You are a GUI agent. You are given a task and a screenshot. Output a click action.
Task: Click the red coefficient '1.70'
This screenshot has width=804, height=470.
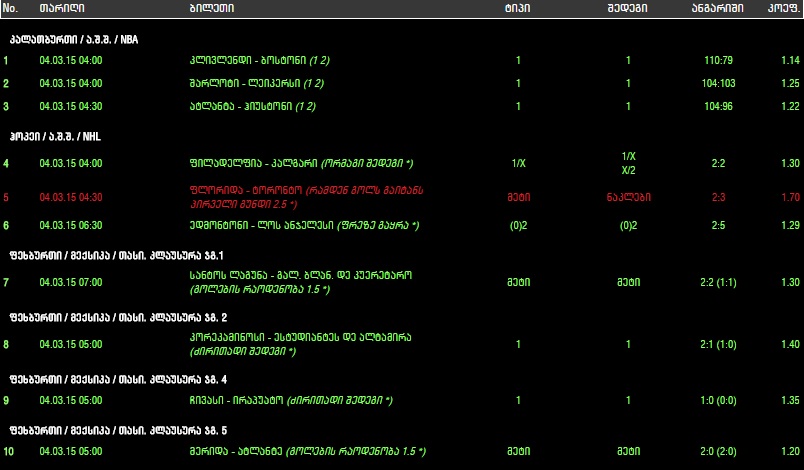[790, 197]
